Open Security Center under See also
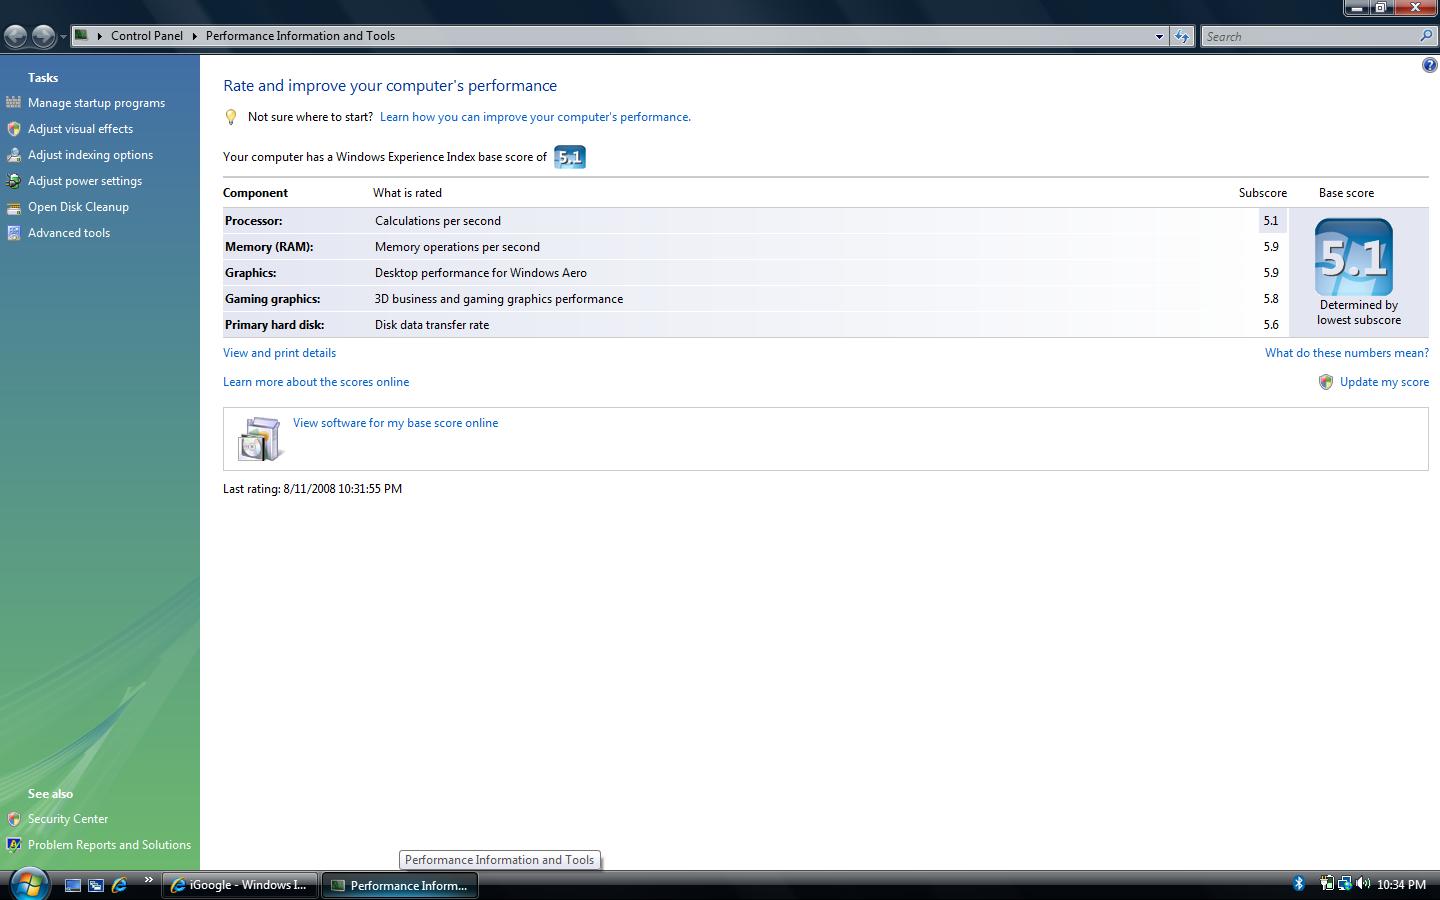The image size is (1440, 900). tap(68, 819)
